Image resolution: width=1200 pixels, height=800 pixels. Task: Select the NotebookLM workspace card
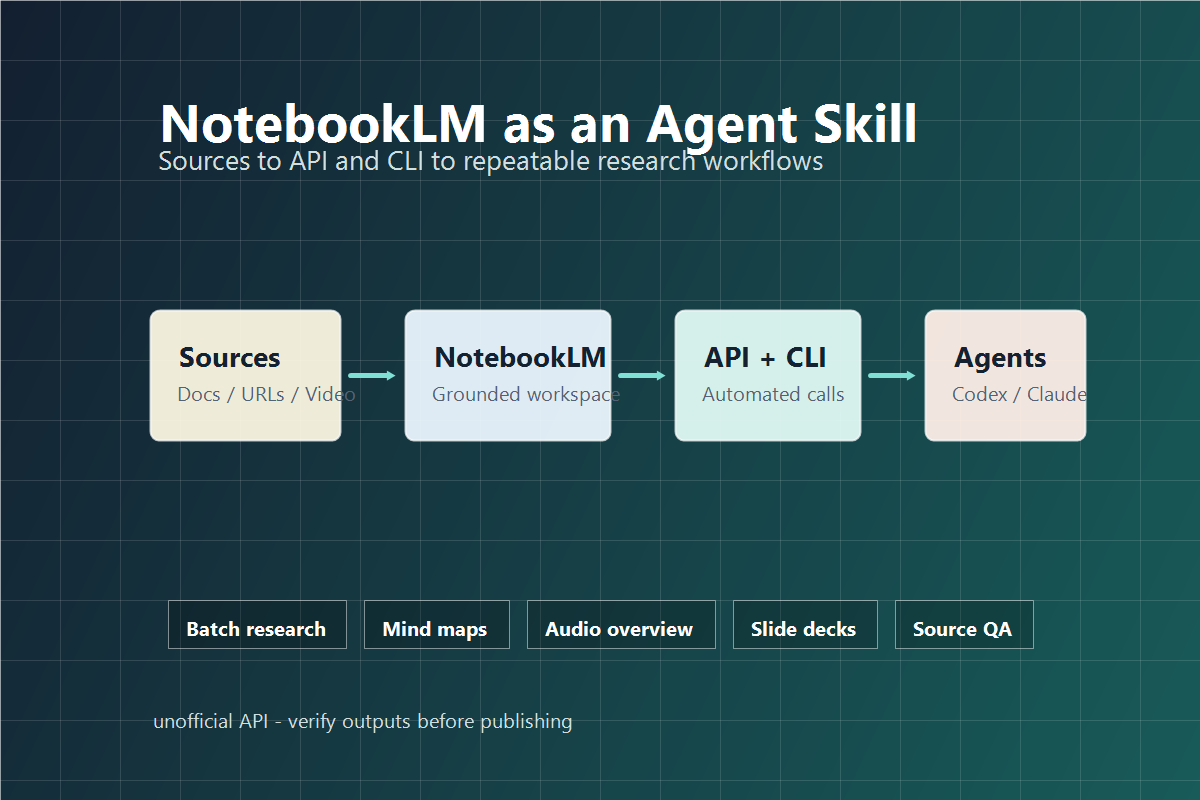coord(508,375)
